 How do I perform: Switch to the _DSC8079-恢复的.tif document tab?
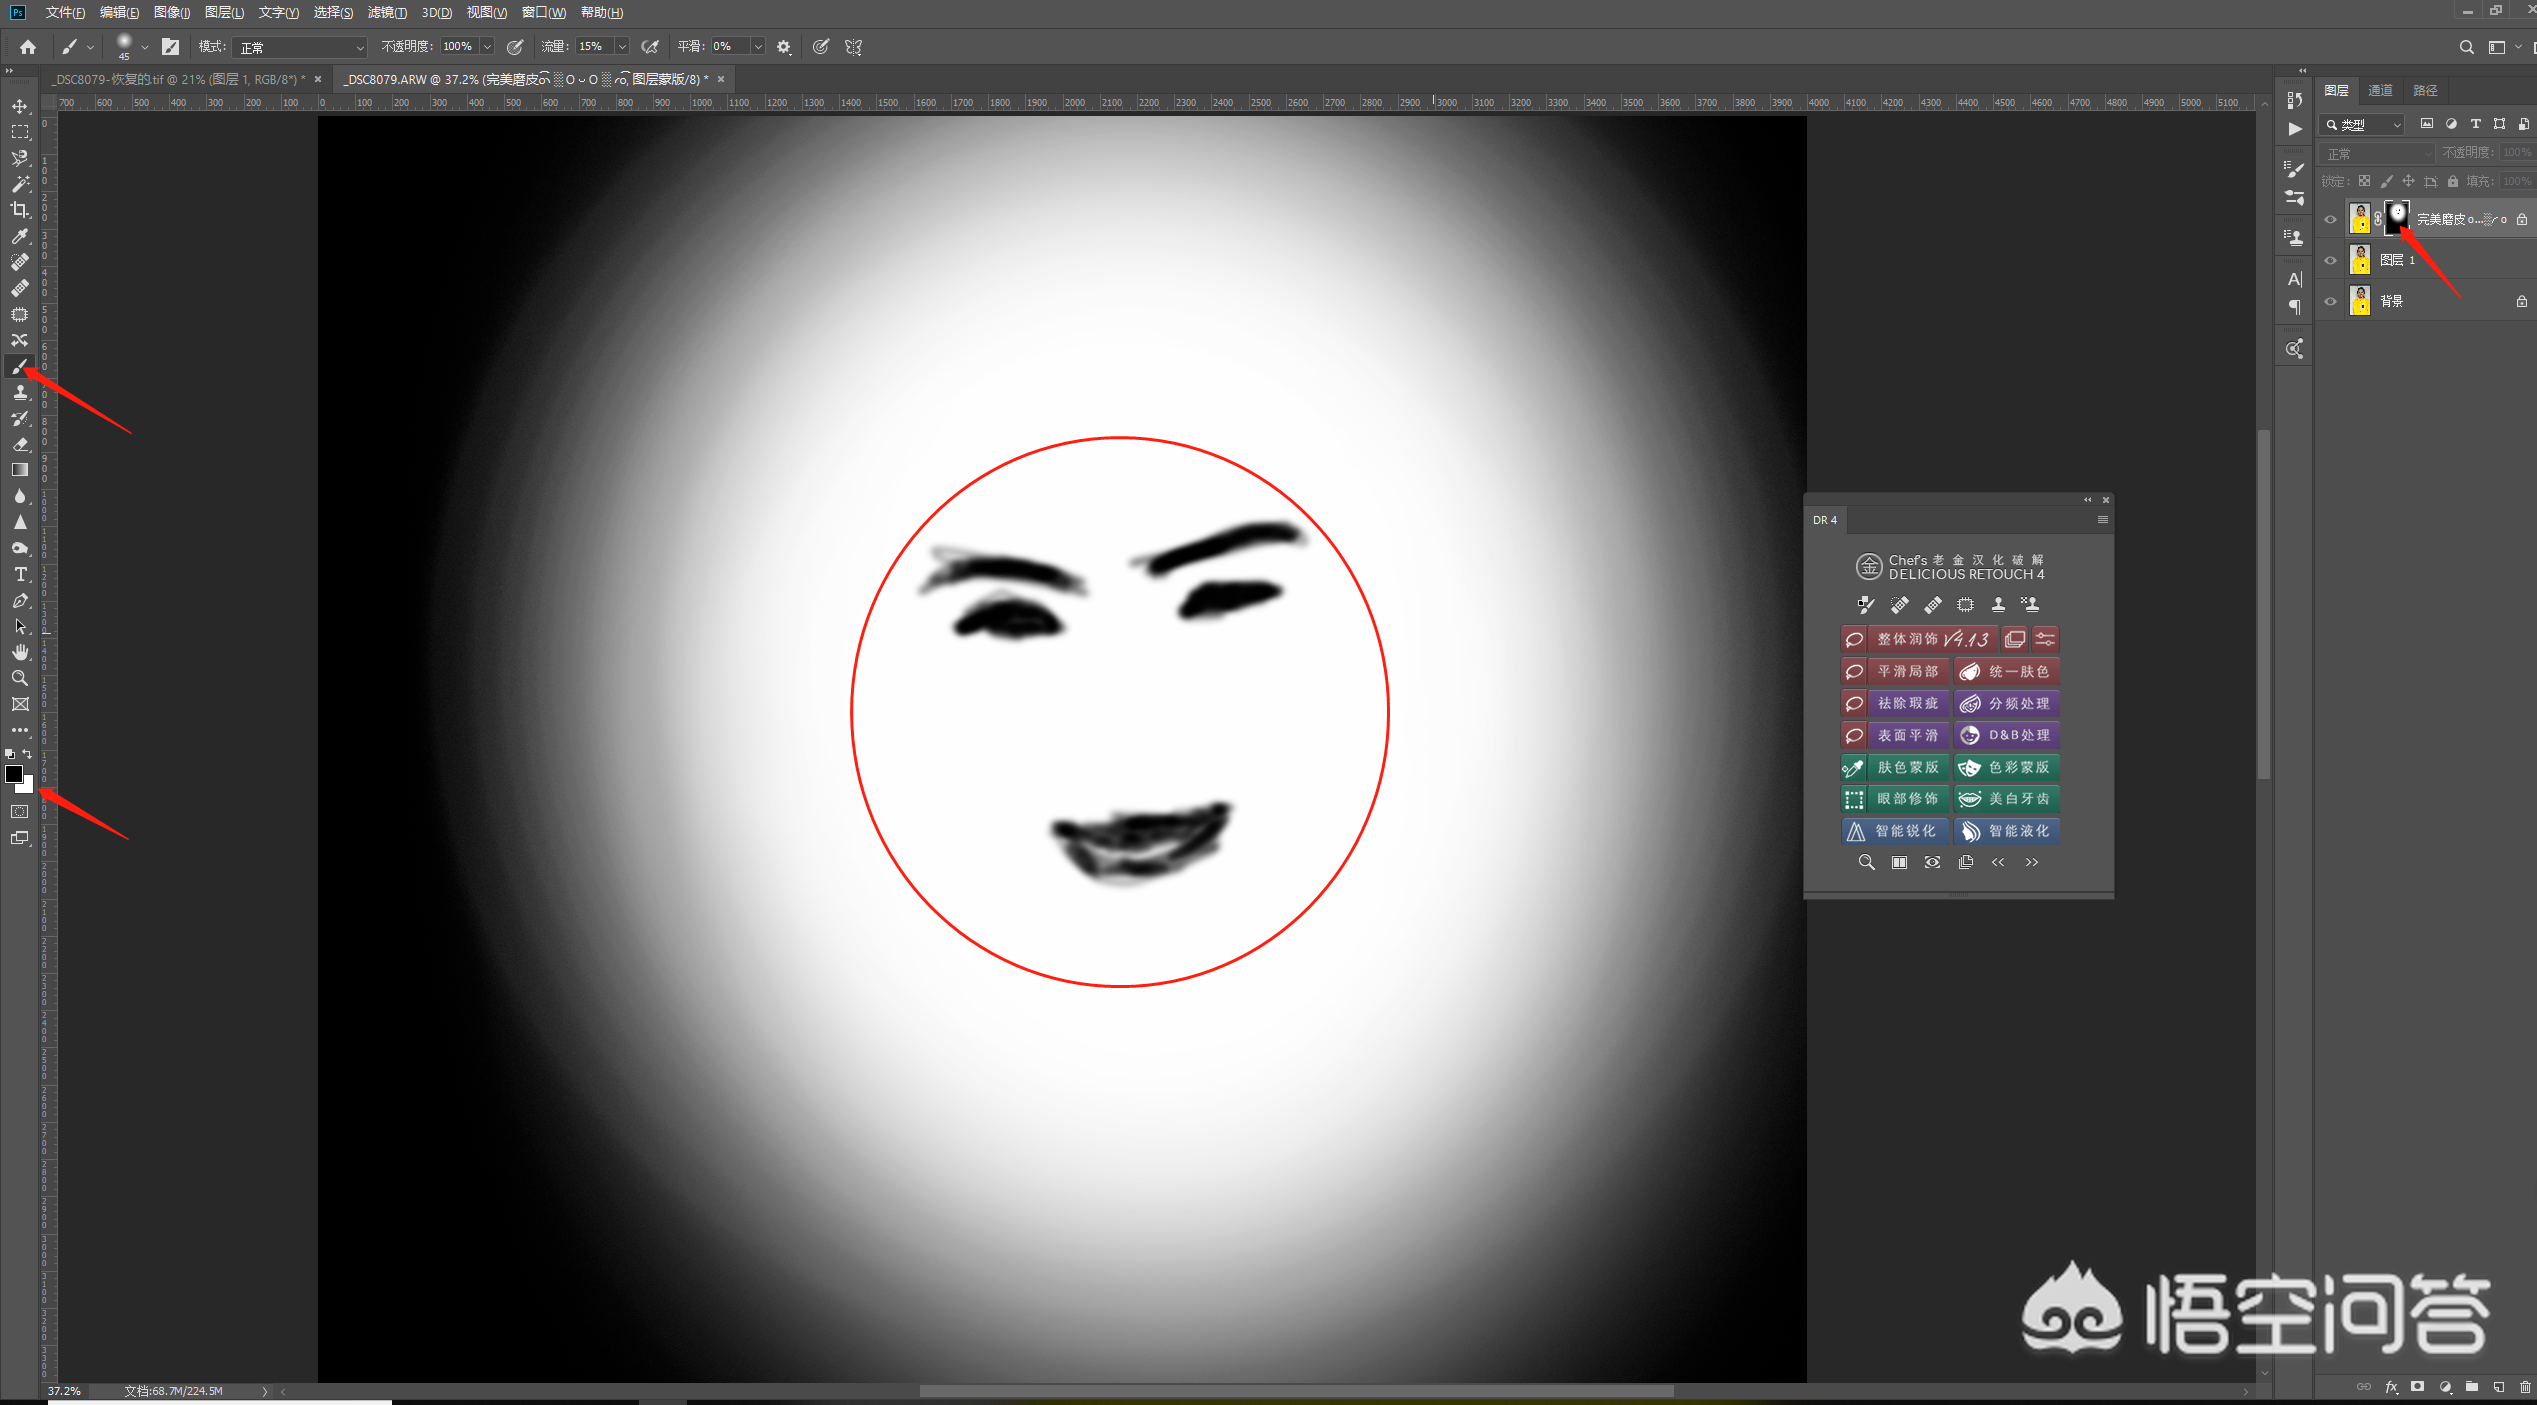(181, 79)
